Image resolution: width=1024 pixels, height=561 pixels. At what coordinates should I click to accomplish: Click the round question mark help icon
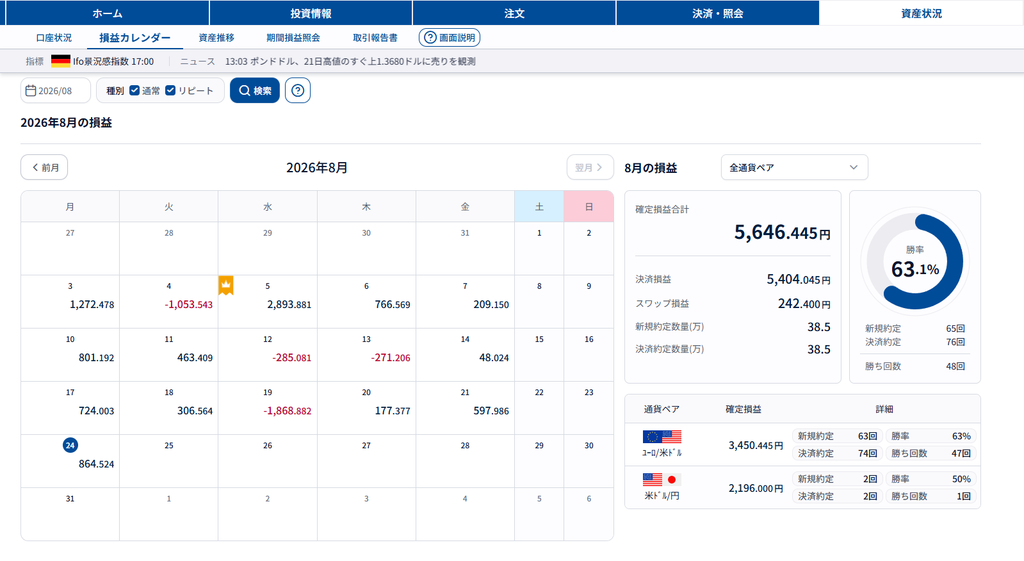tap(298, 91)
